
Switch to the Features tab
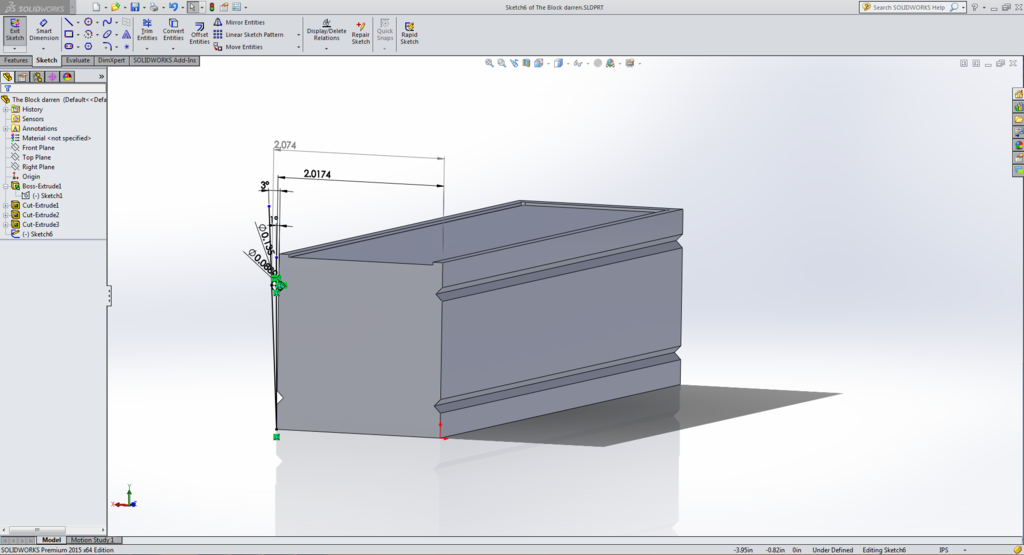pos(16,61)
